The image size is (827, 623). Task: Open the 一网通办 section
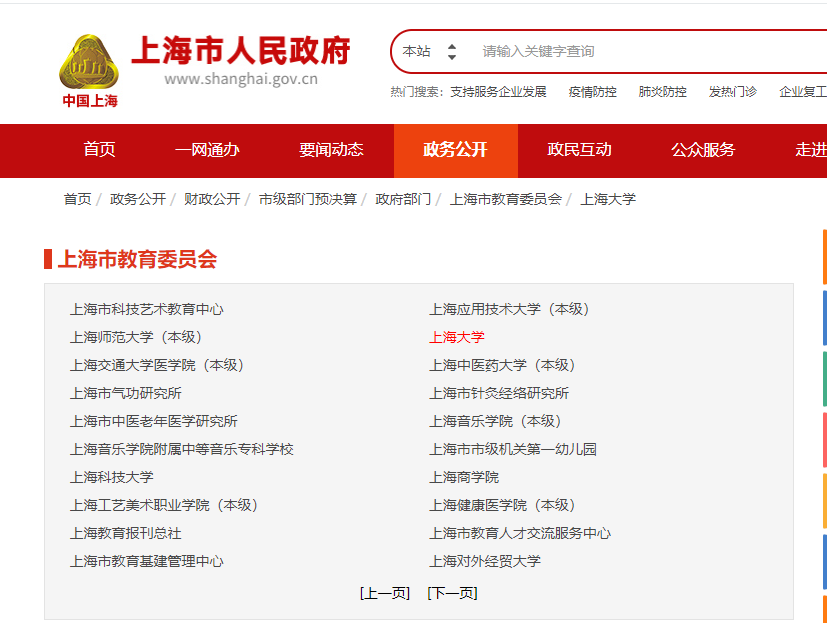(x=212, y=151)
